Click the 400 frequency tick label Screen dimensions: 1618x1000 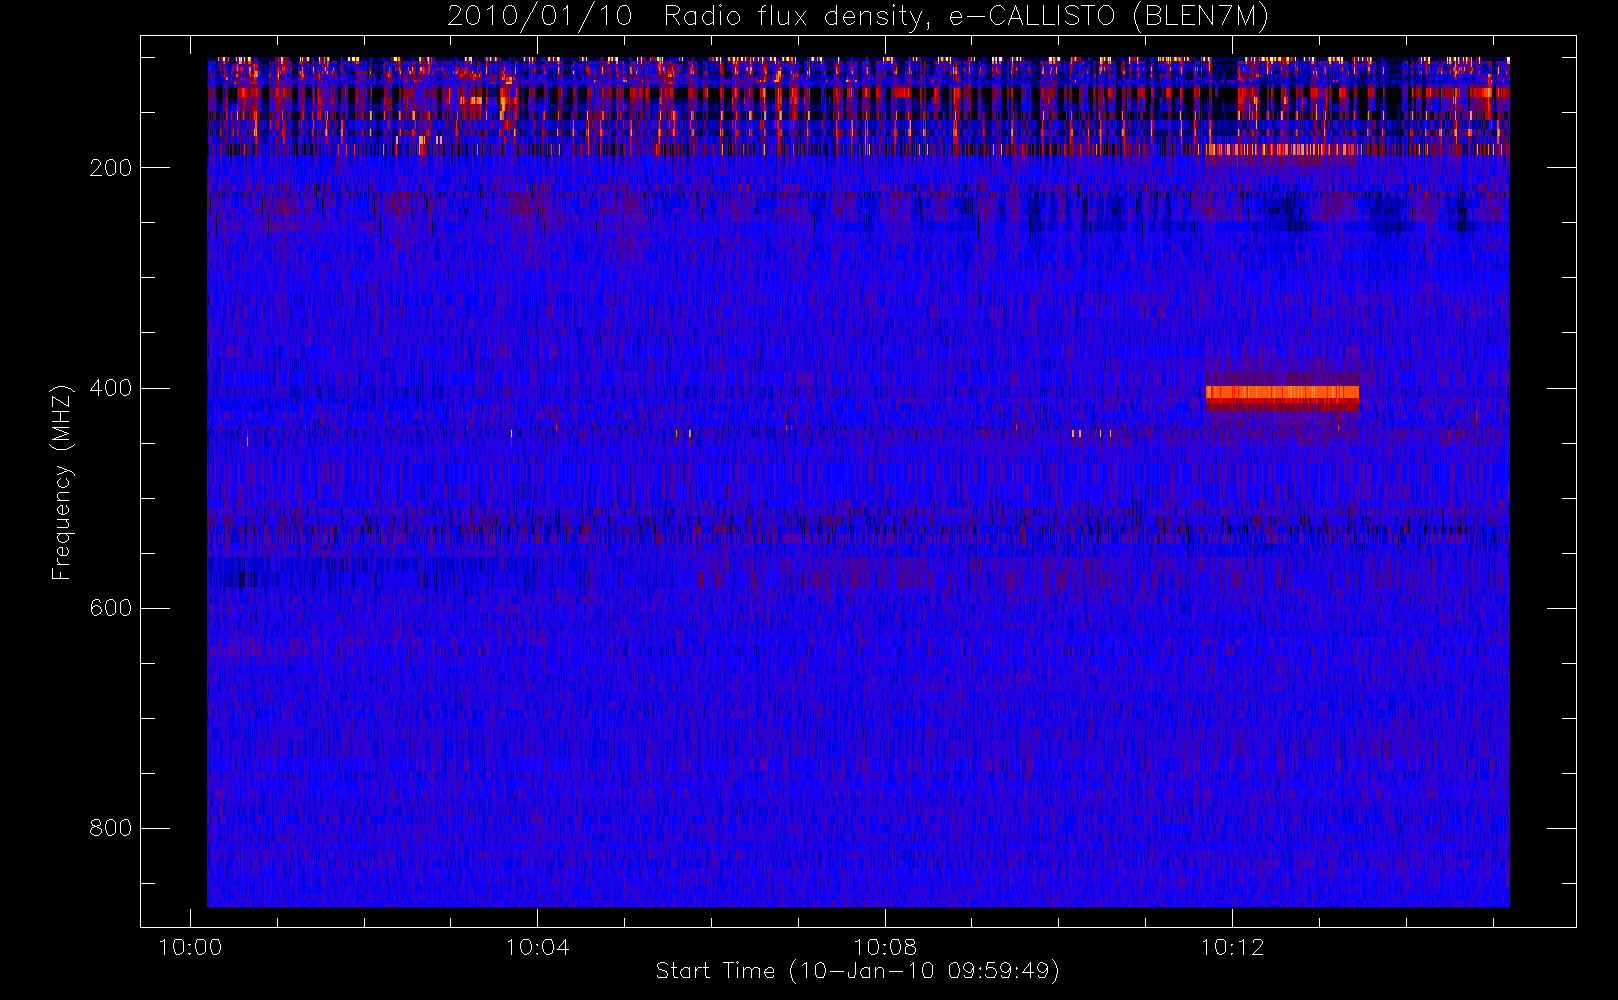click(x=111, y=388)
